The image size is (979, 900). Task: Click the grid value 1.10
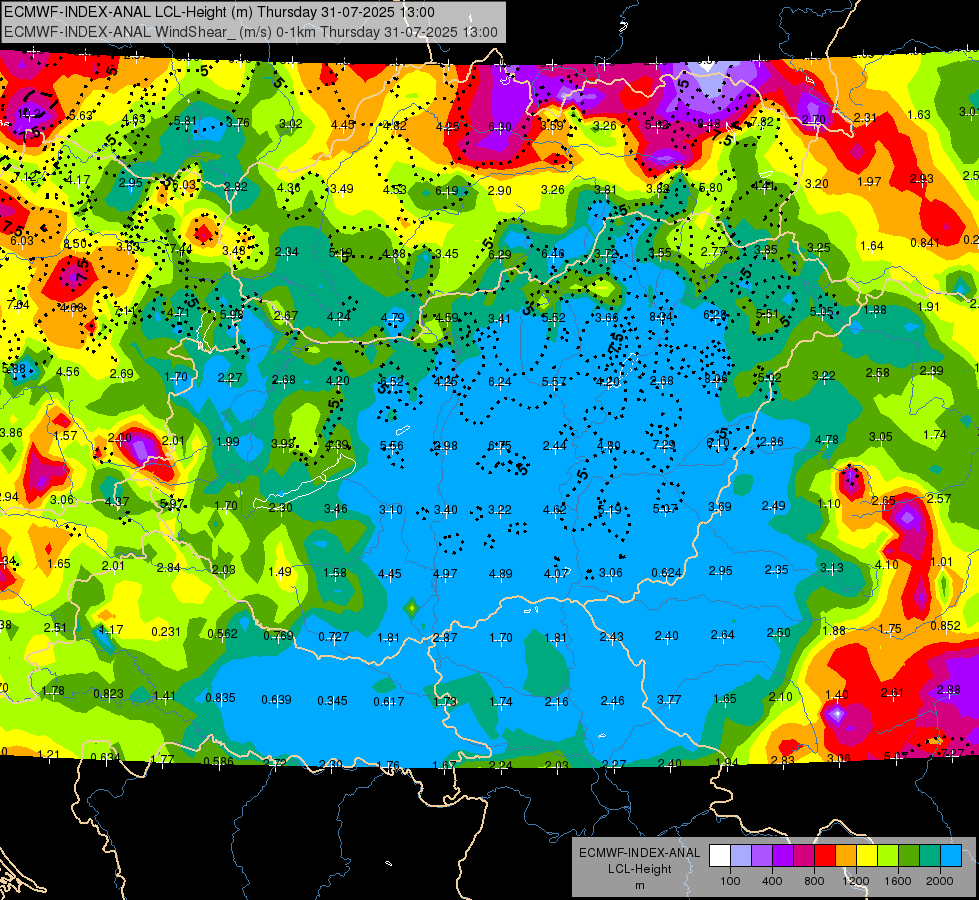(x=829, y=503)
